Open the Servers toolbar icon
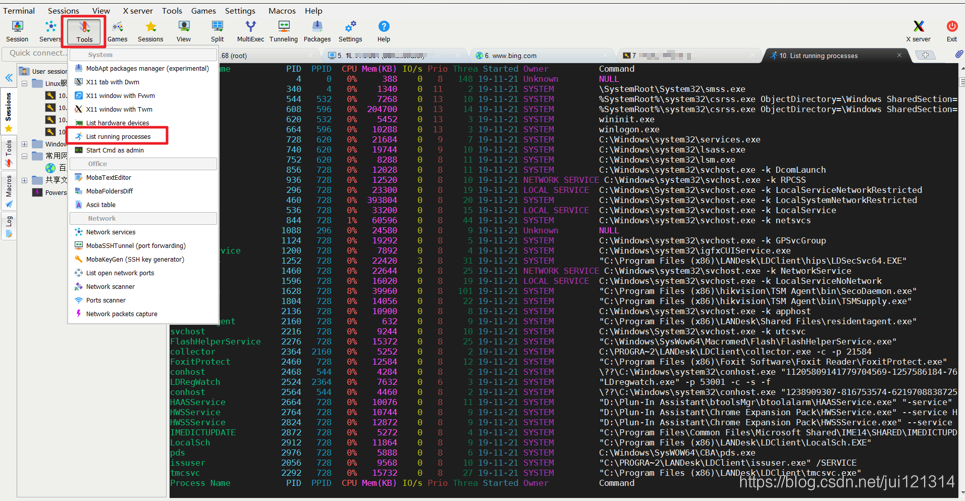The width and height of the screenshot is (965, 501). pos(50,31)
